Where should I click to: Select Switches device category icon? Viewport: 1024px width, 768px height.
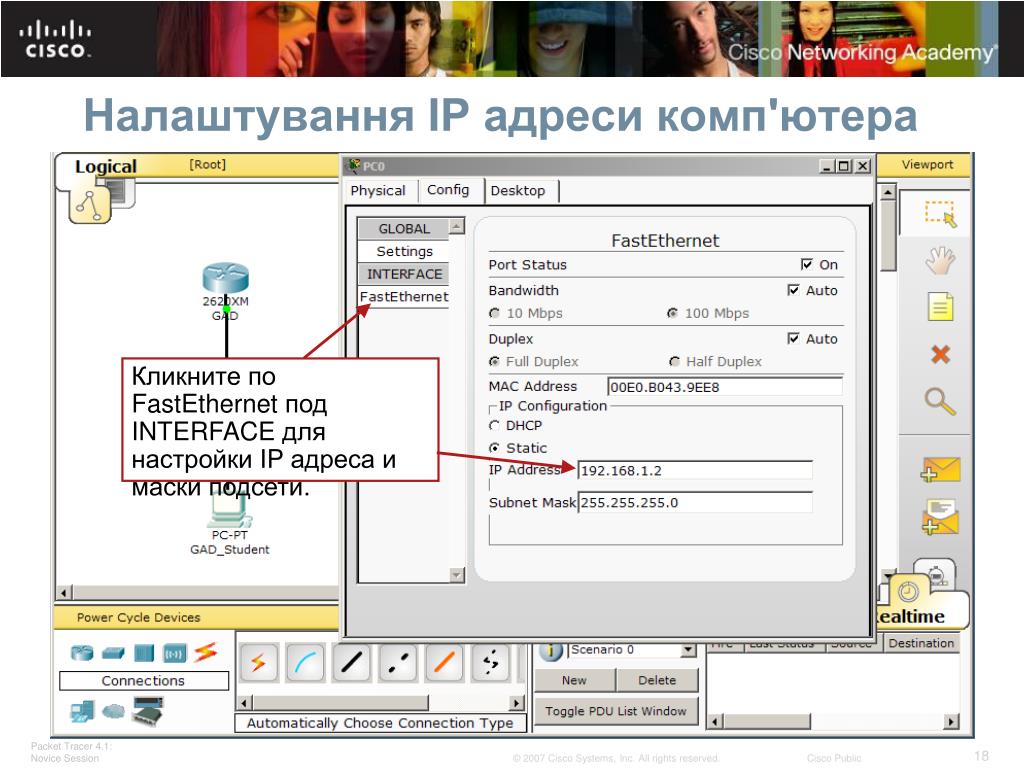click(113, 652)
